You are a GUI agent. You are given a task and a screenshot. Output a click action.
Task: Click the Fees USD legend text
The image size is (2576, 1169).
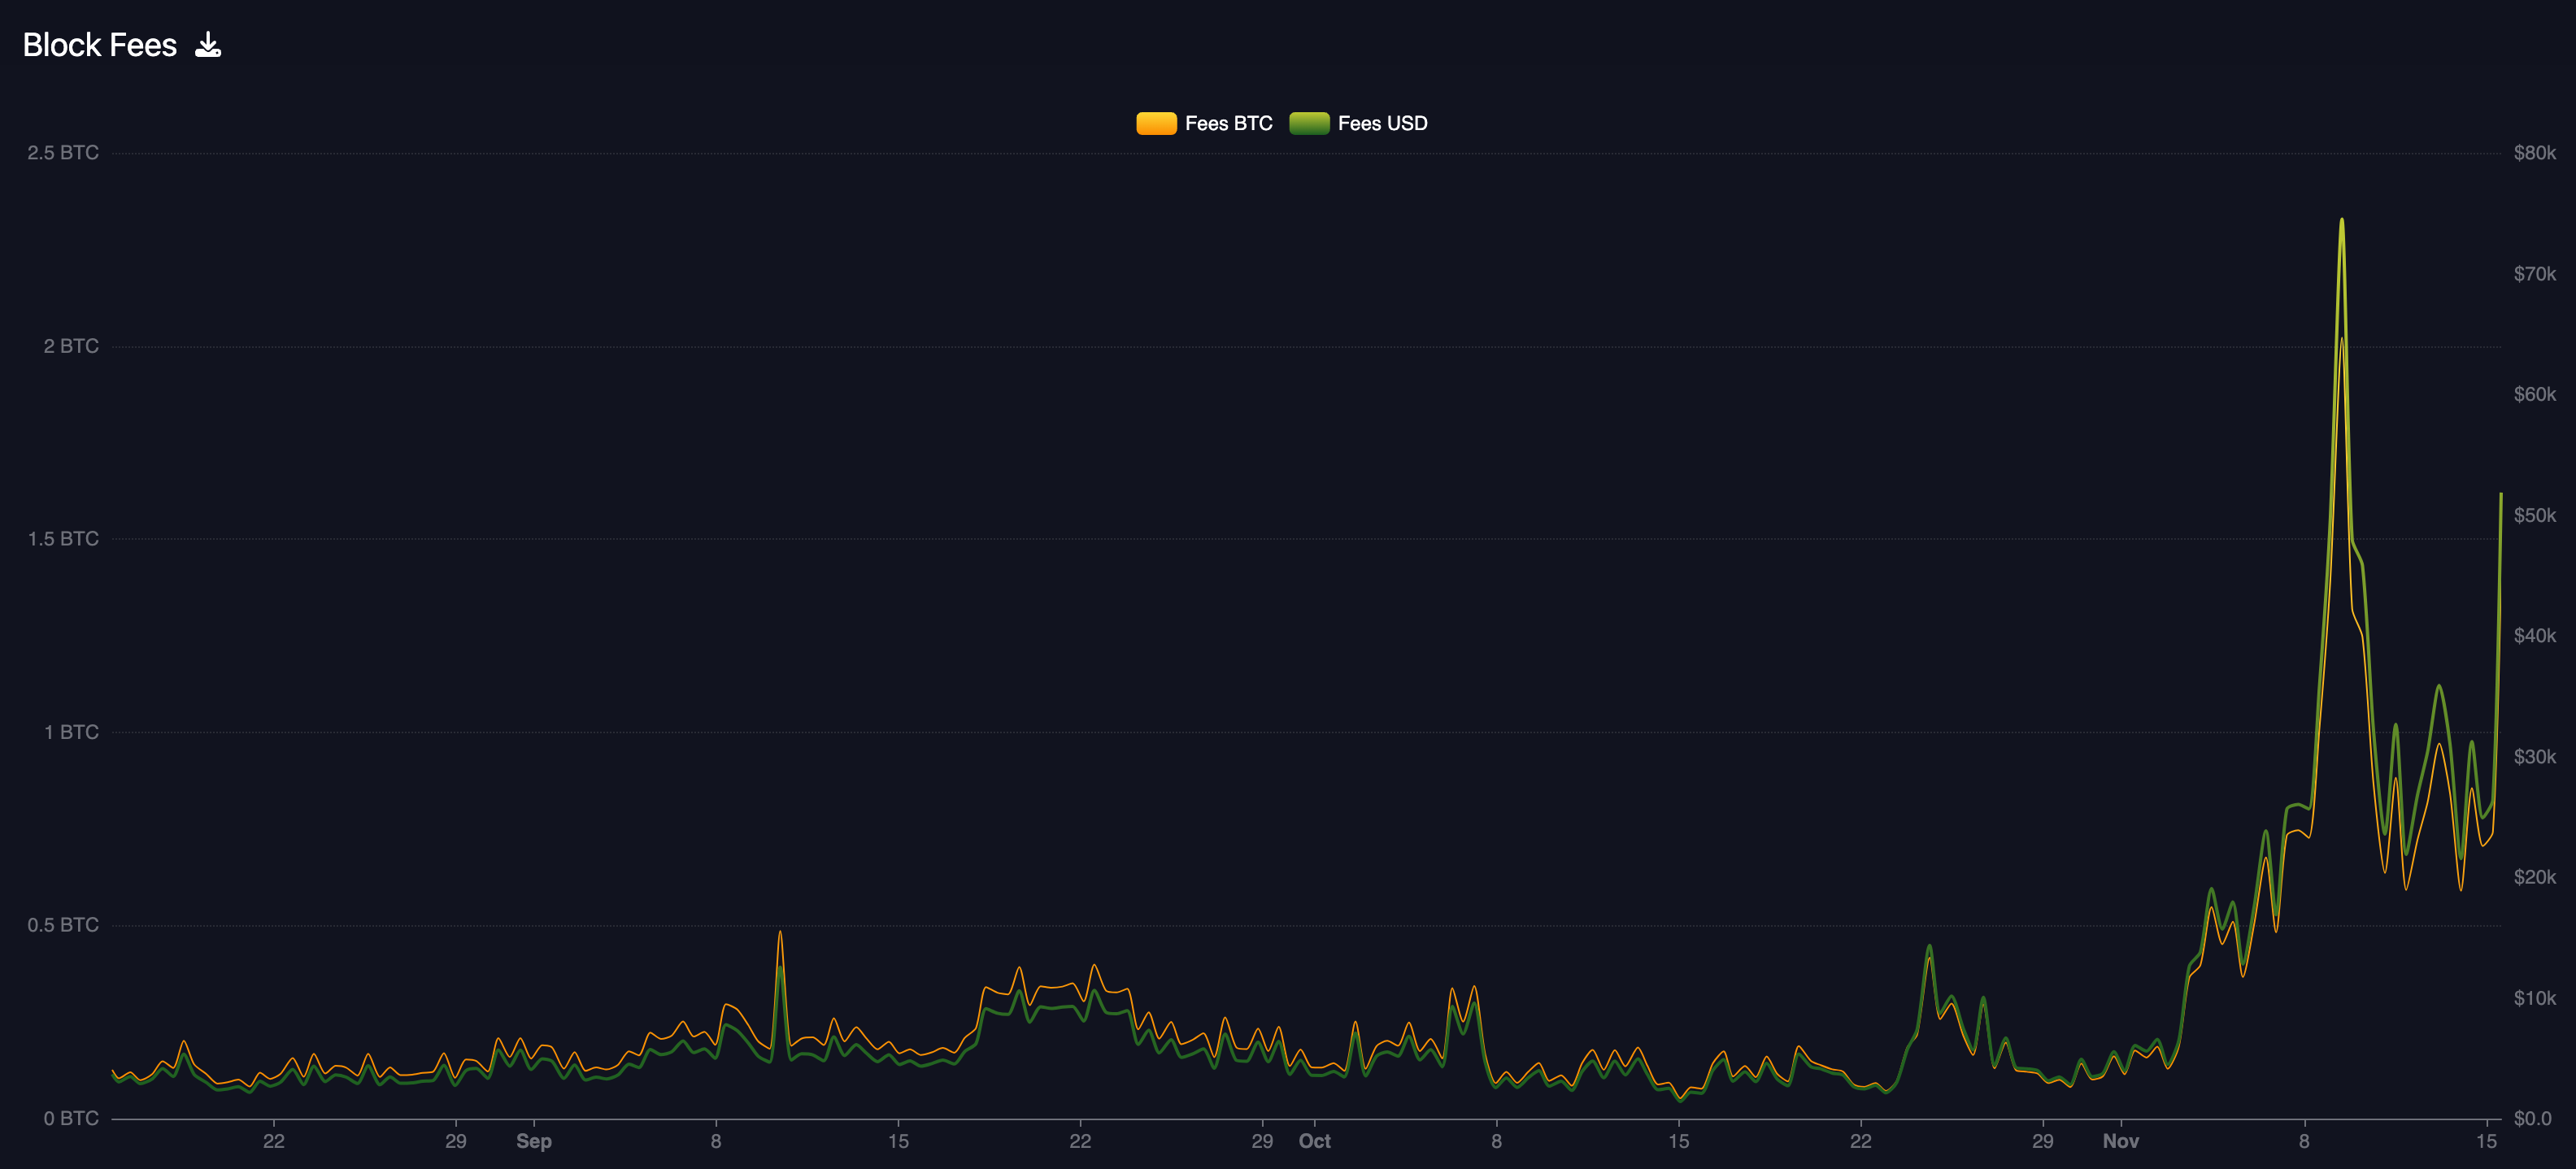click(x=1384, y=123)
